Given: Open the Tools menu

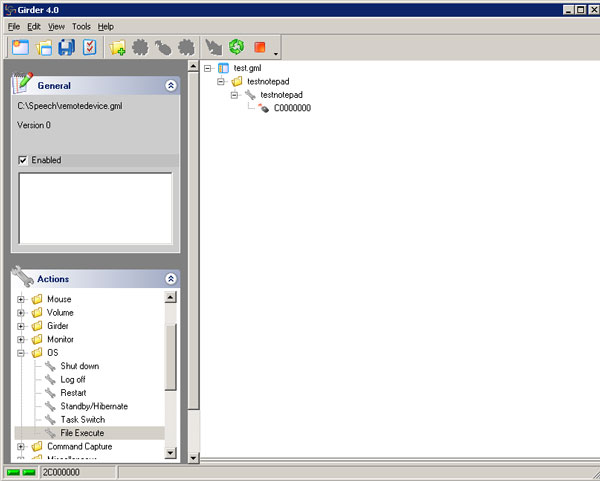Looking at the screenshot, I should [81, 26].
